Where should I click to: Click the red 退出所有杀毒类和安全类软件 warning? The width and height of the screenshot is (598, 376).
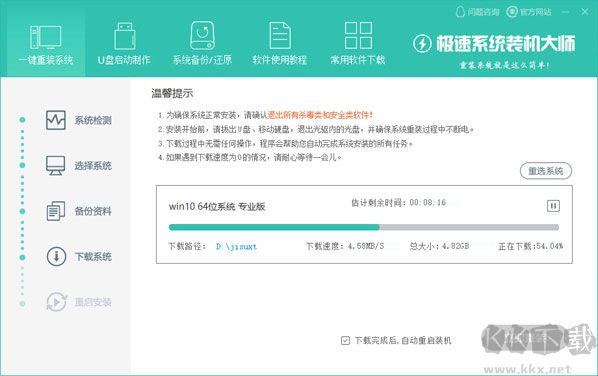(x=320, y=115)
